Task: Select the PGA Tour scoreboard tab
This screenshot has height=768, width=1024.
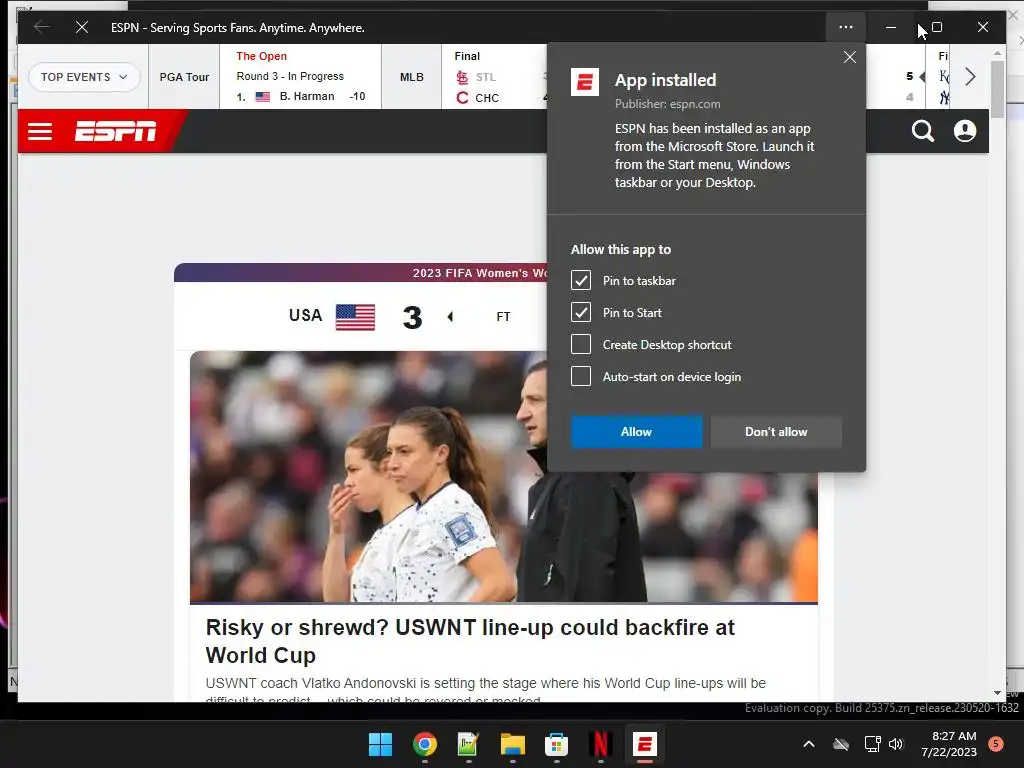Action: [x=184, y=77]
